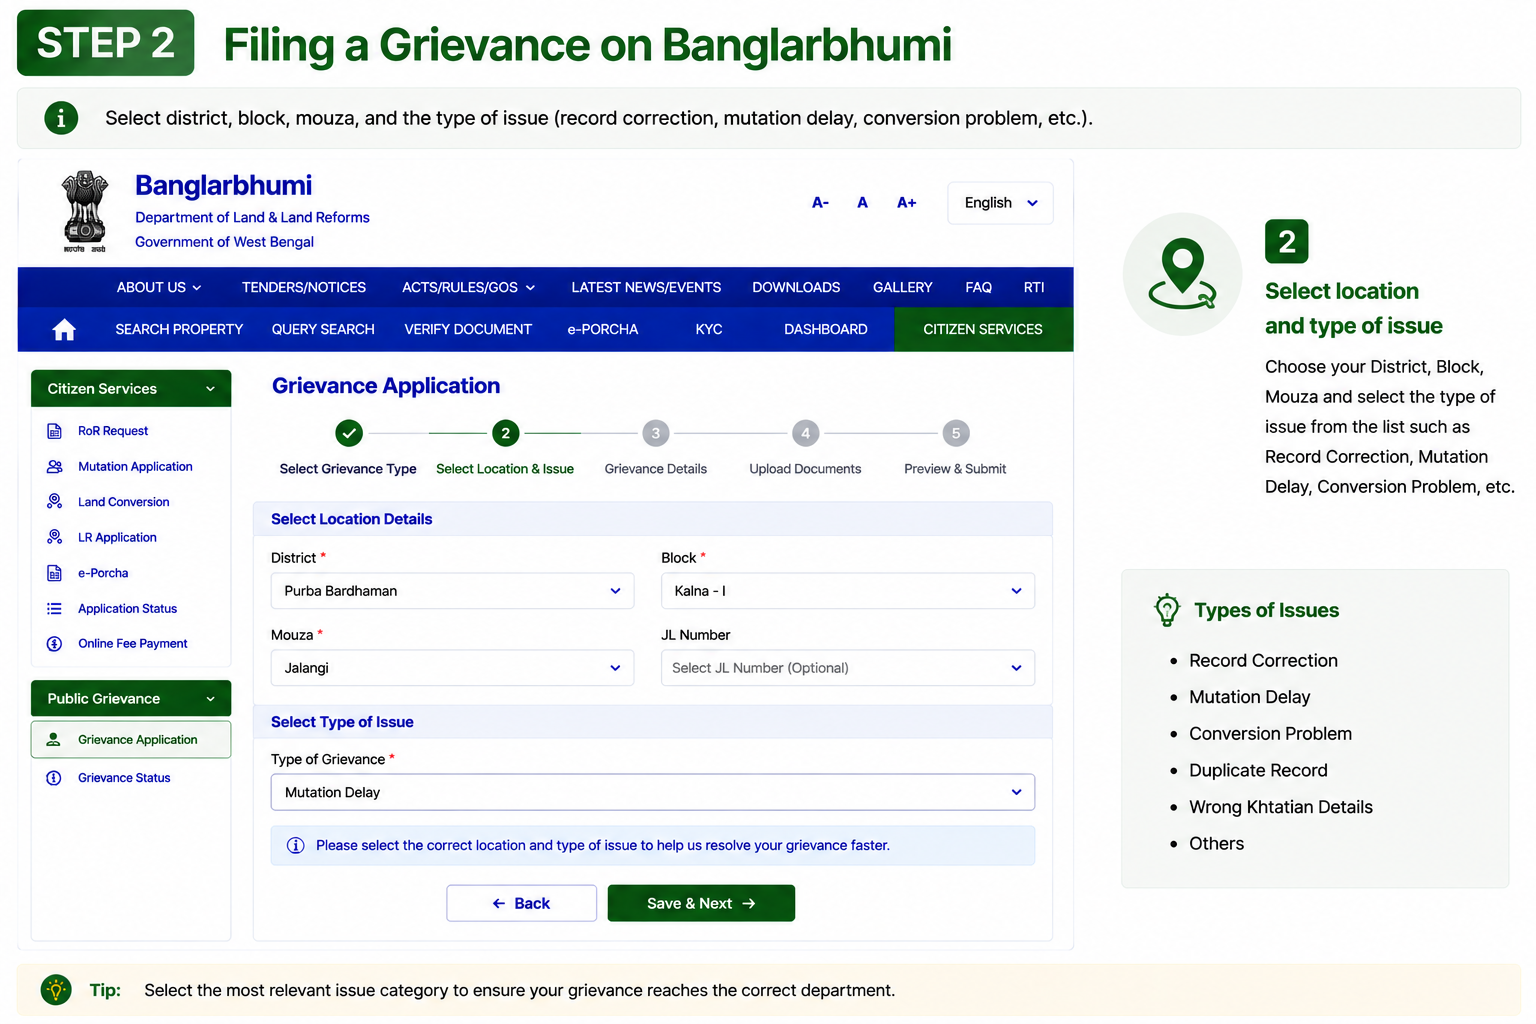Collapse the Citizen Services sidebar section
1536x1024 pixels.
131,389
